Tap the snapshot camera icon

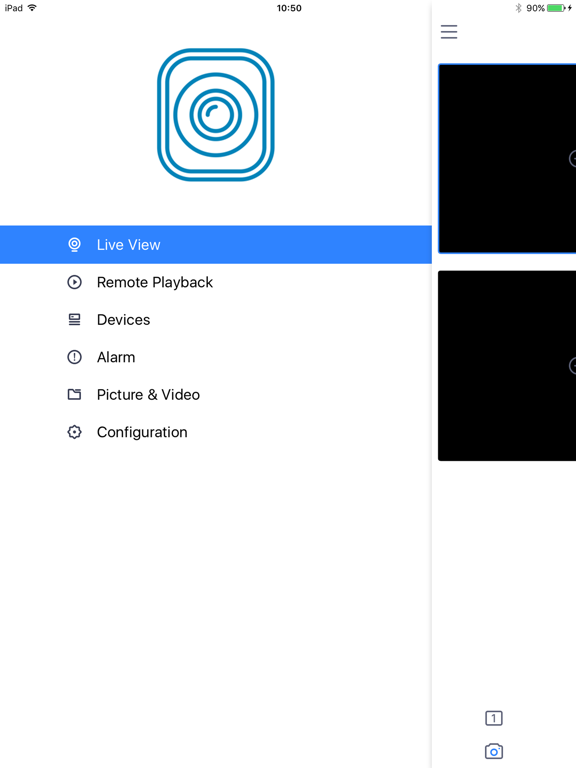pyautogui.click(x=494, y=751)
